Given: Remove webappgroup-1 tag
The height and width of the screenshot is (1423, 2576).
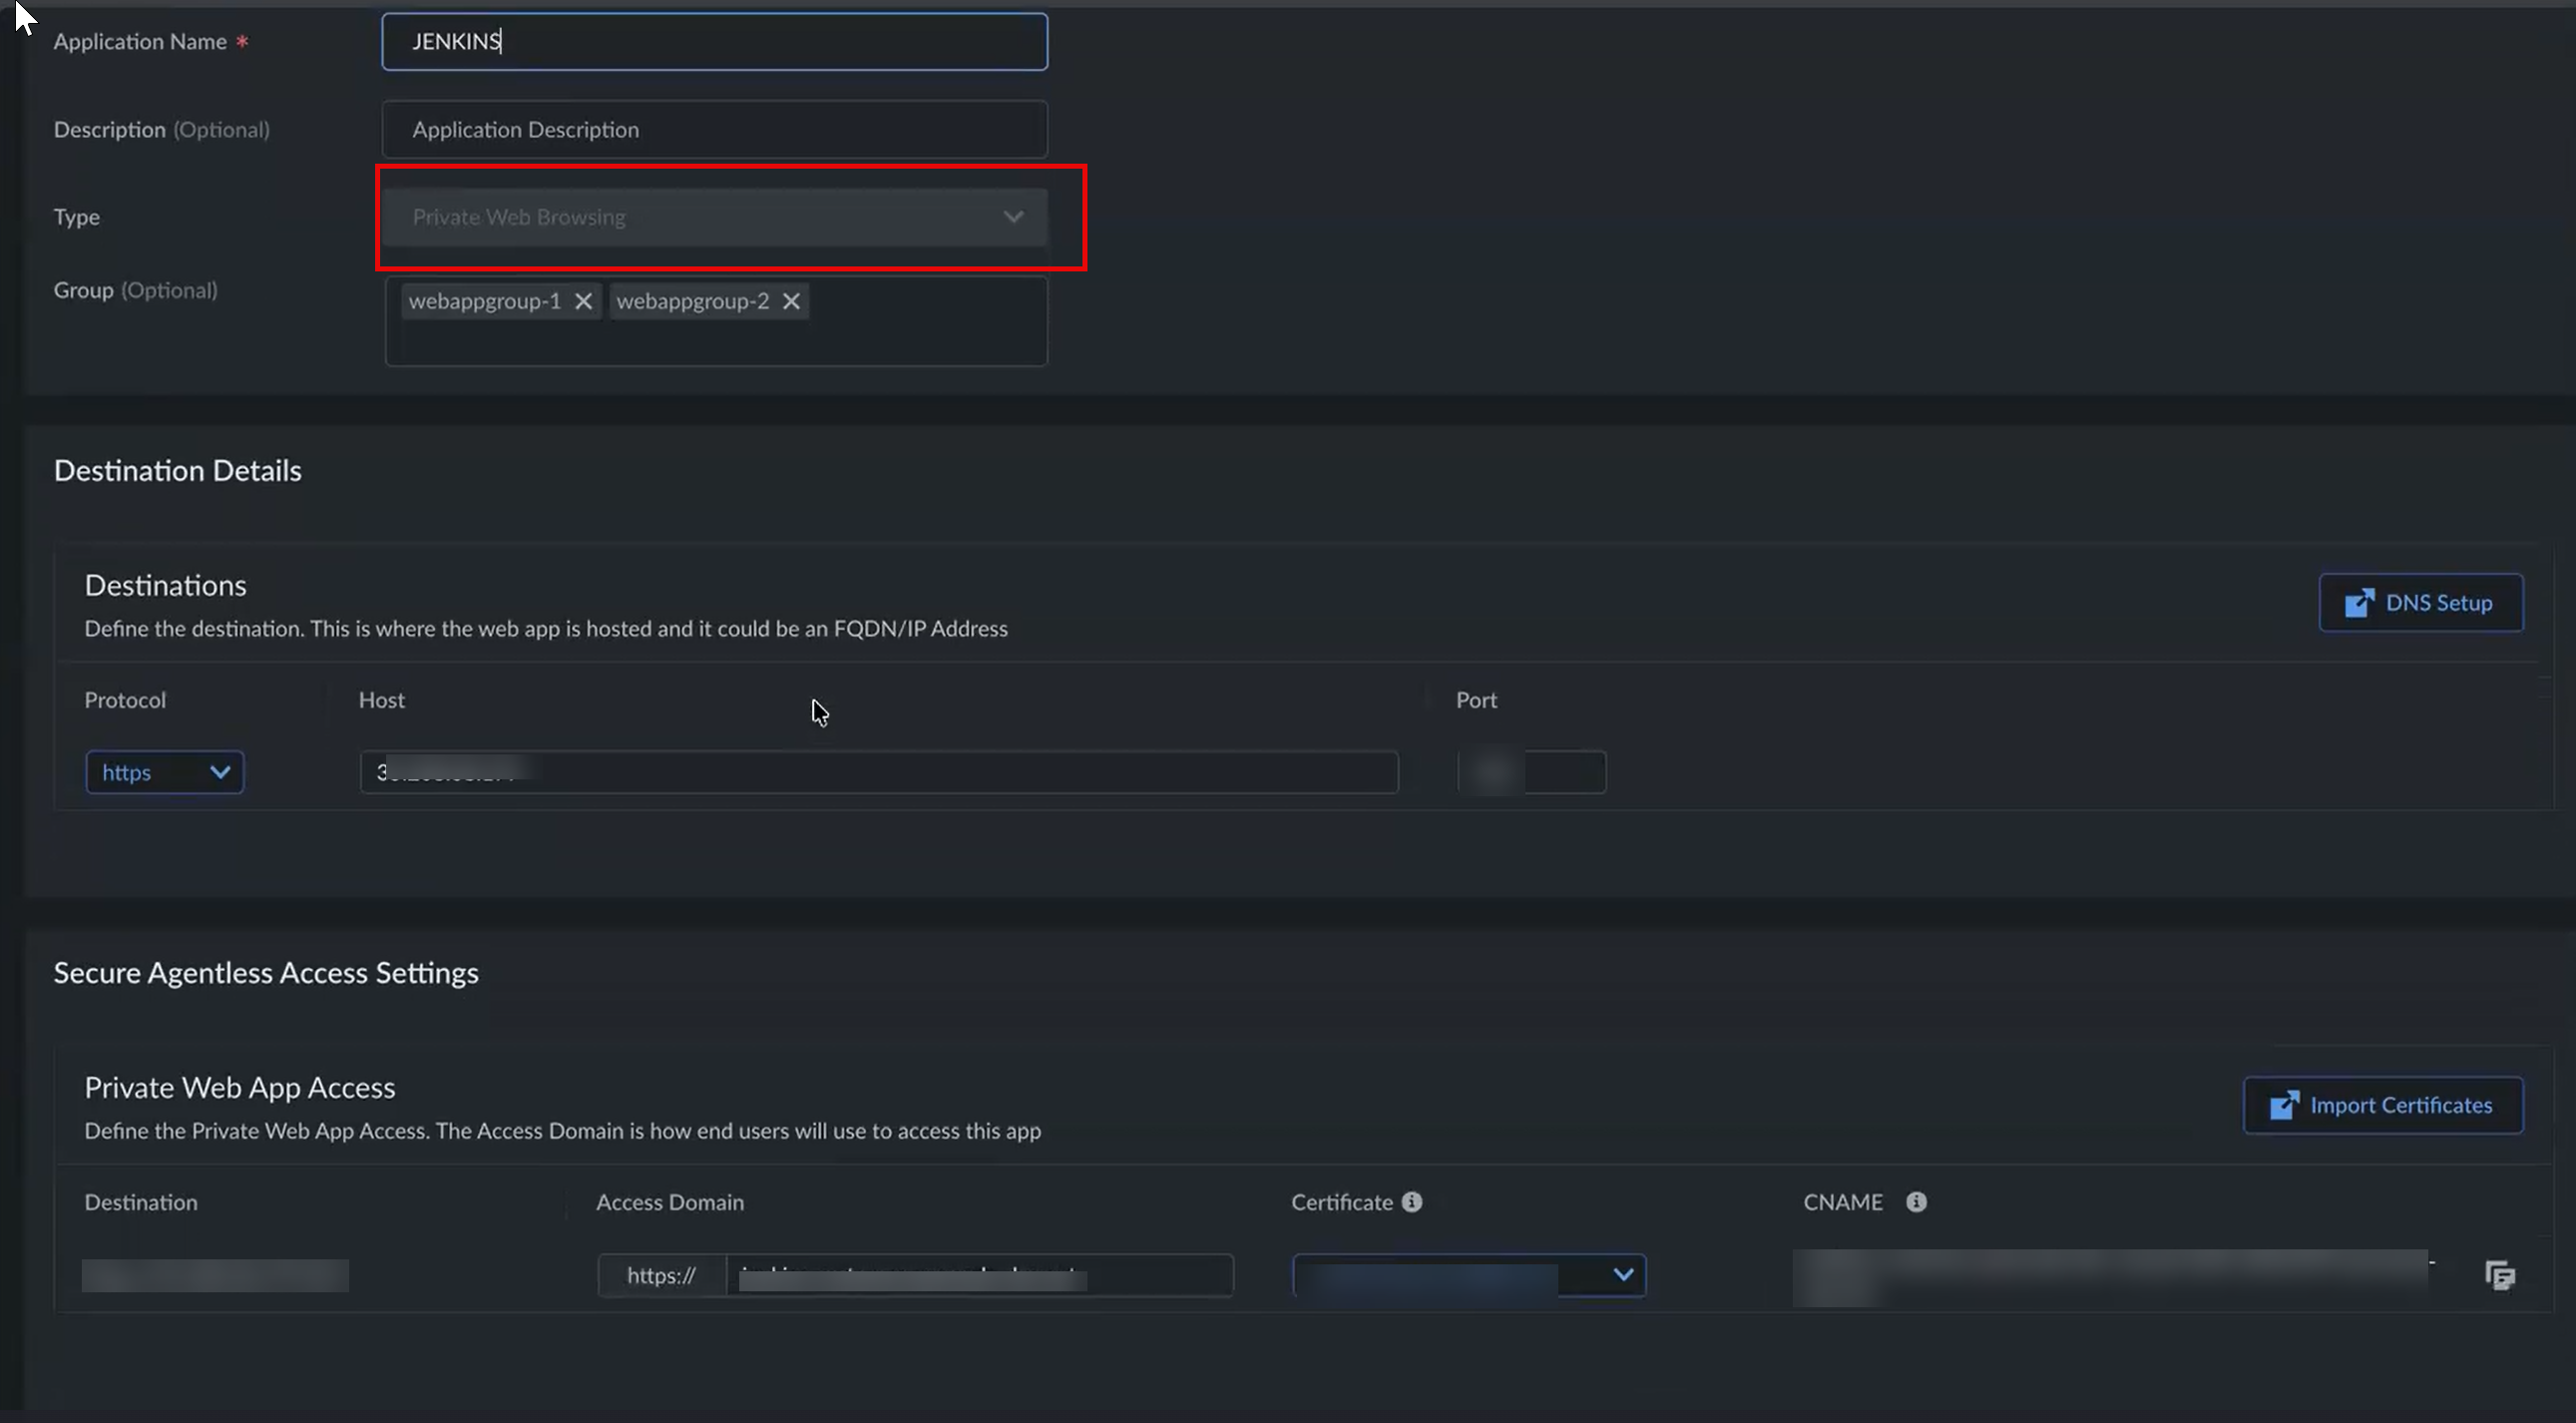Looking at the screenshot, I should [583, 301].
